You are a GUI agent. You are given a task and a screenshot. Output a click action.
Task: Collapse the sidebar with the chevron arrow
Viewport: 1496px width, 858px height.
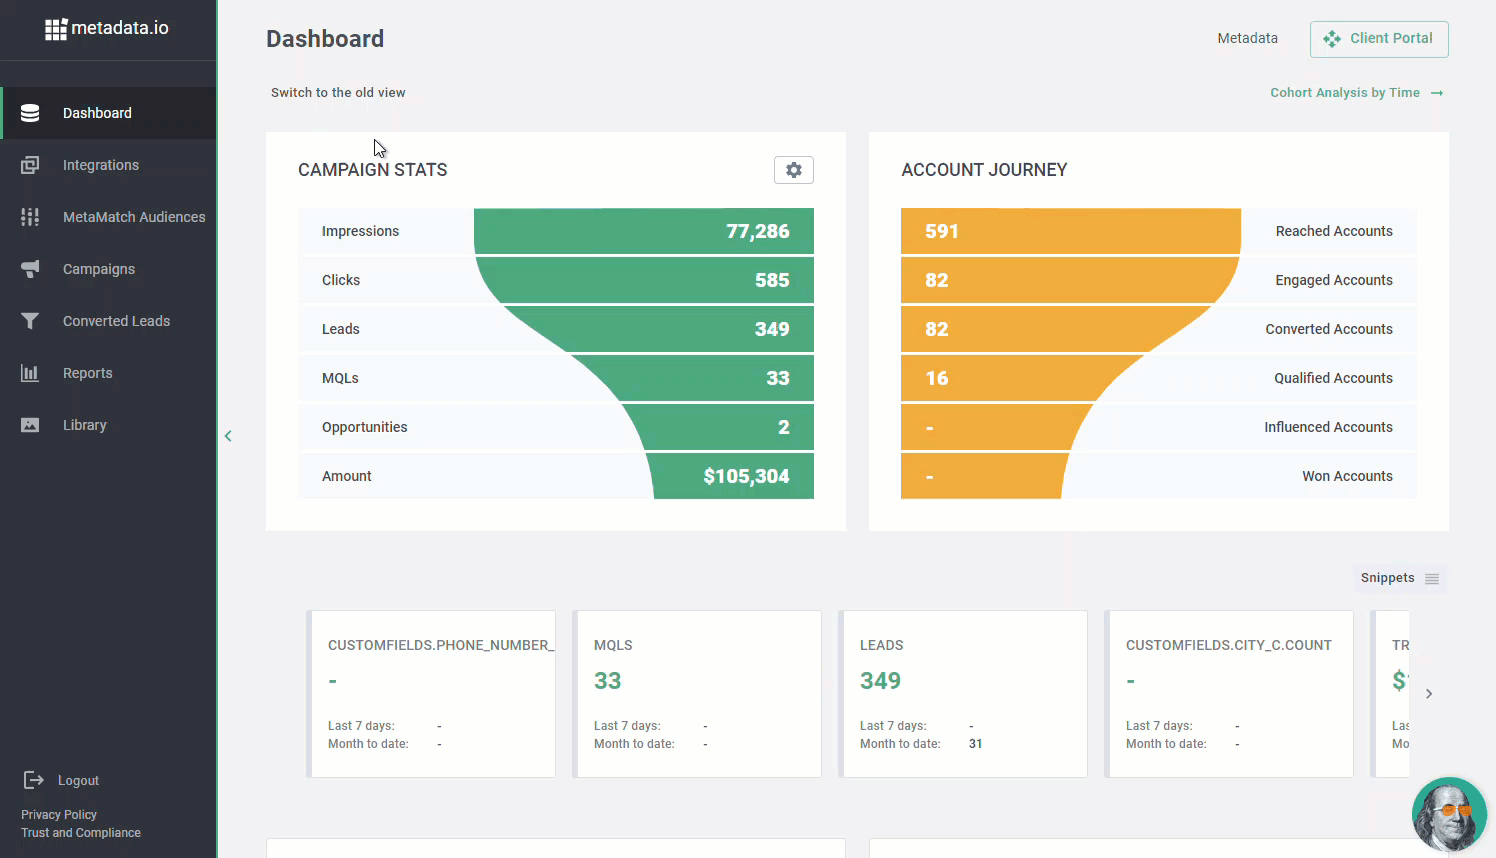(228, 436)
